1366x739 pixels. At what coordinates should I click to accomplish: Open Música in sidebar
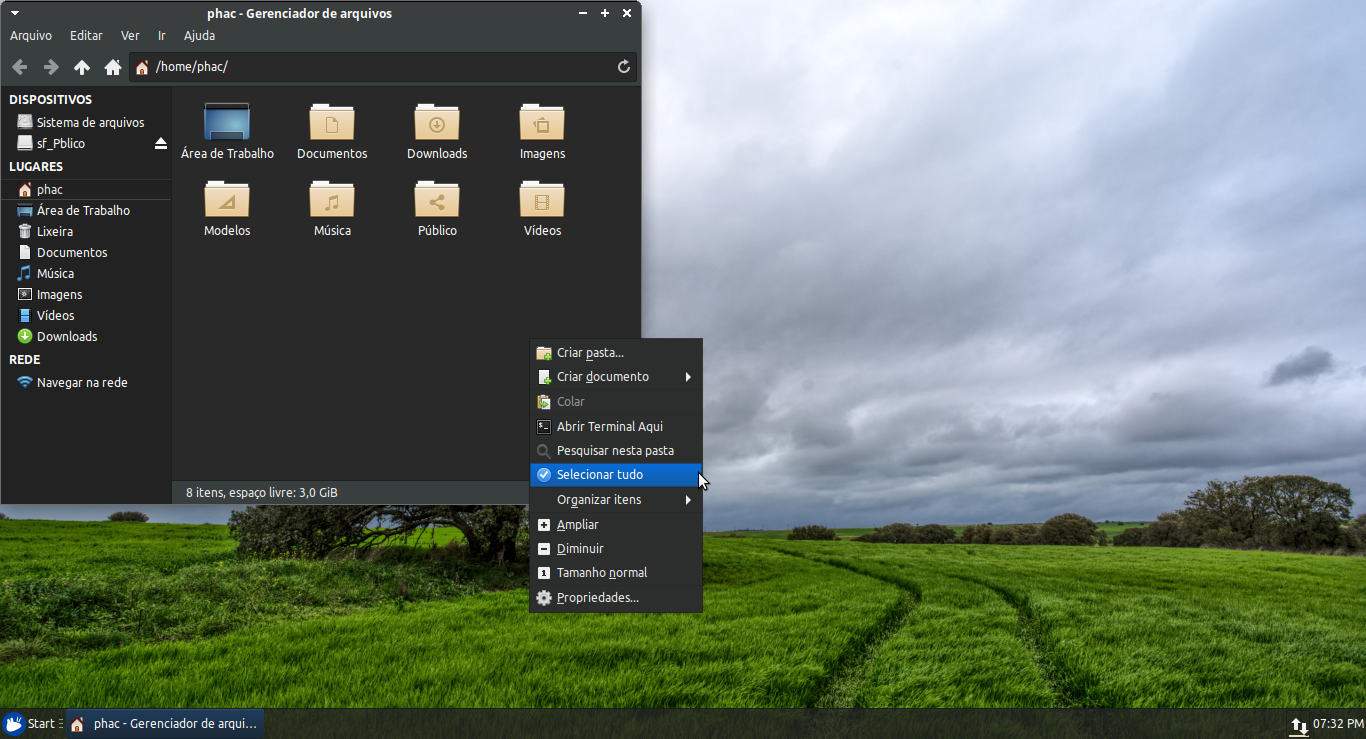pyautogui.click(x=86, y=273)
